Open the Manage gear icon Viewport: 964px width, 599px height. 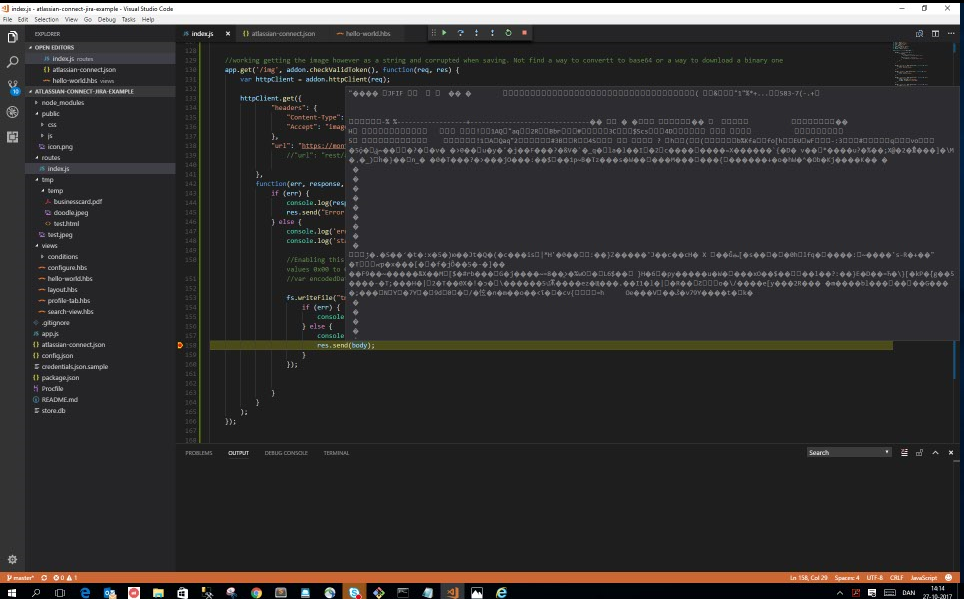point(12,559)
